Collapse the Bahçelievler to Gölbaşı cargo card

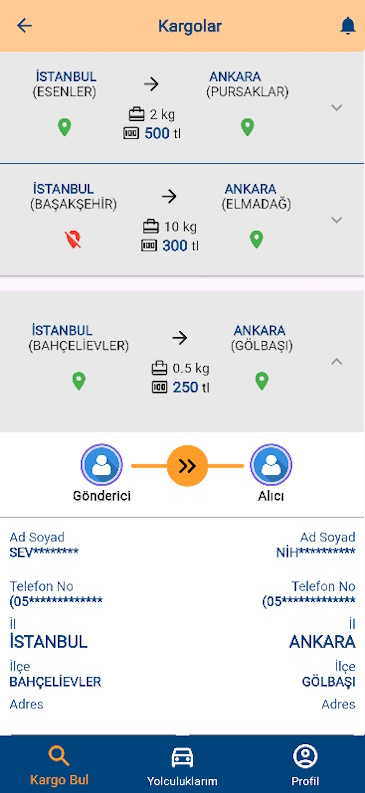tap(337, 362)
